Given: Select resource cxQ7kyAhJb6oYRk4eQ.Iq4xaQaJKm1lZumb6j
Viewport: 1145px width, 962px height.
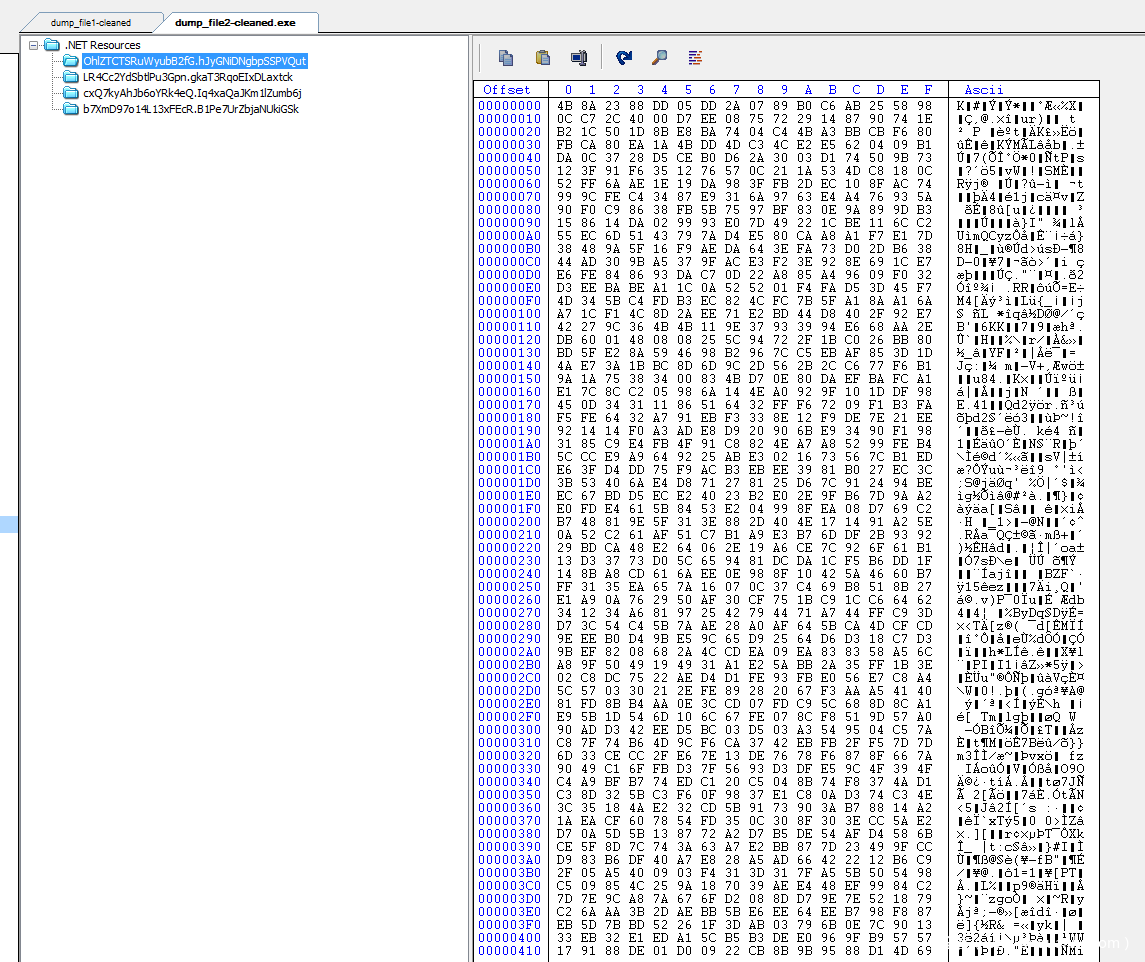Looking at the screenshot, I should pyautogui.click(x=192, y=93).
